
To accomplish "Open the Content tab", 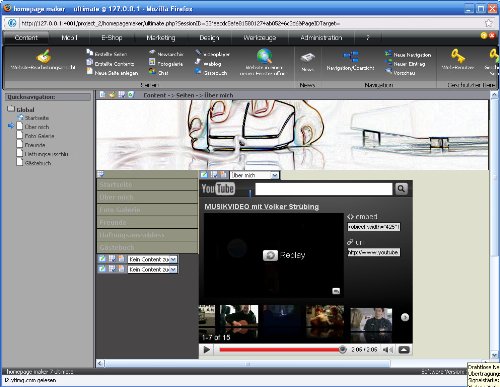I will pyautogui.click(x=26, y=38).
